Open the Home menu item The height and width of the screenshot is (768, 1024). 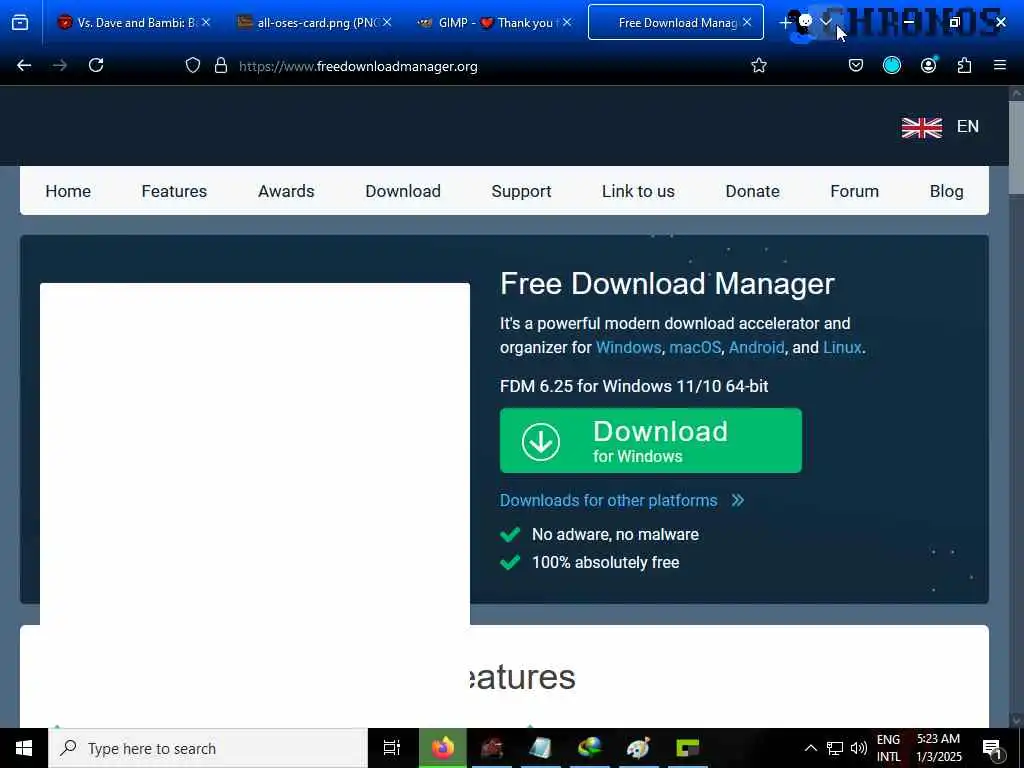(68, 191)
